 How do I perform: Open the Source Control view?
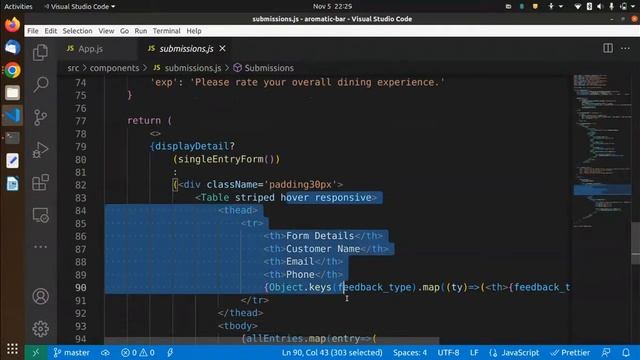[40, 118]
